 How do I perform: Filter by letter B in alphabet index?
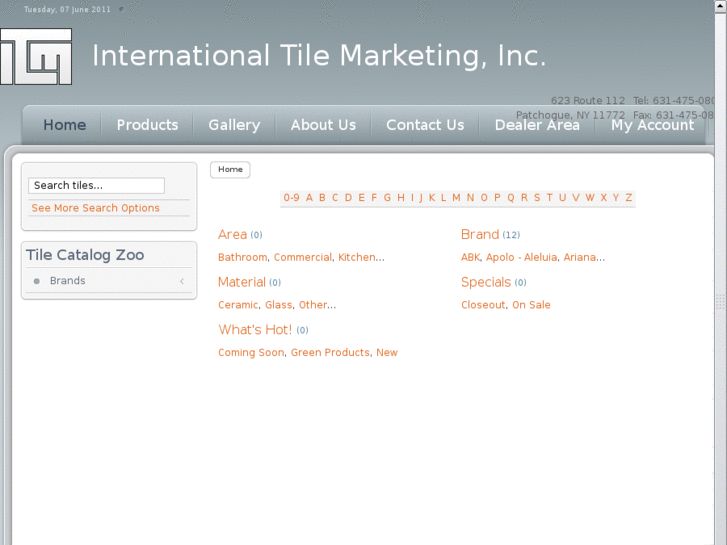[x=322, y=198]
